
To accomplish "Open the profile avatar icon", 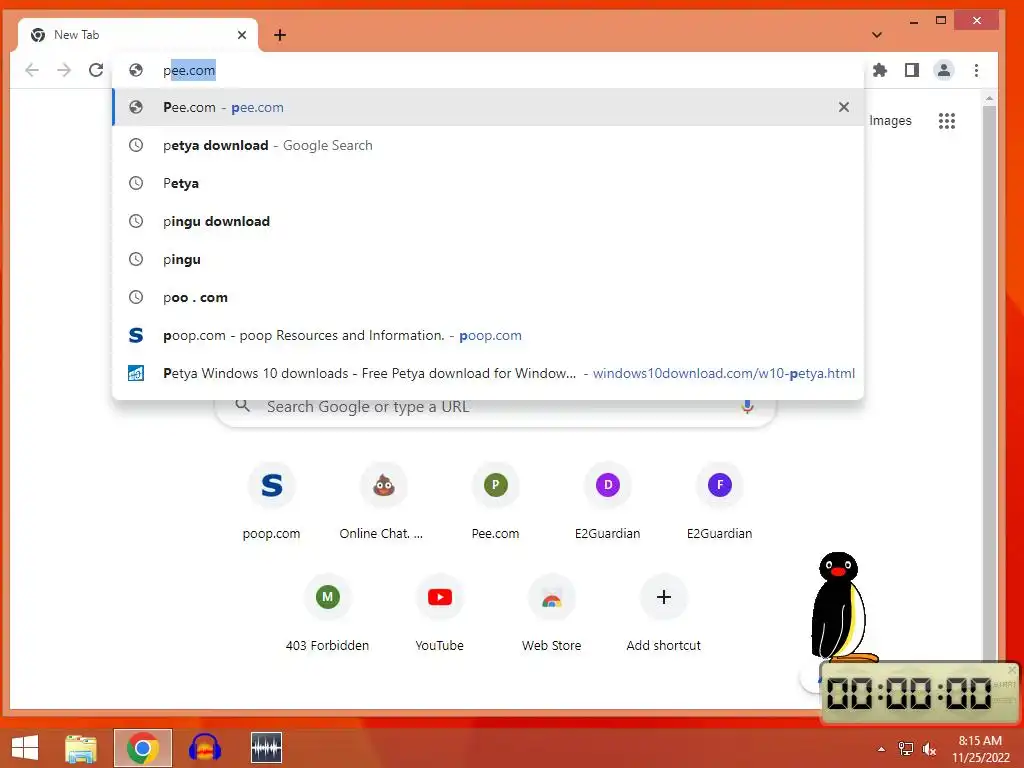I will [944, 70].
